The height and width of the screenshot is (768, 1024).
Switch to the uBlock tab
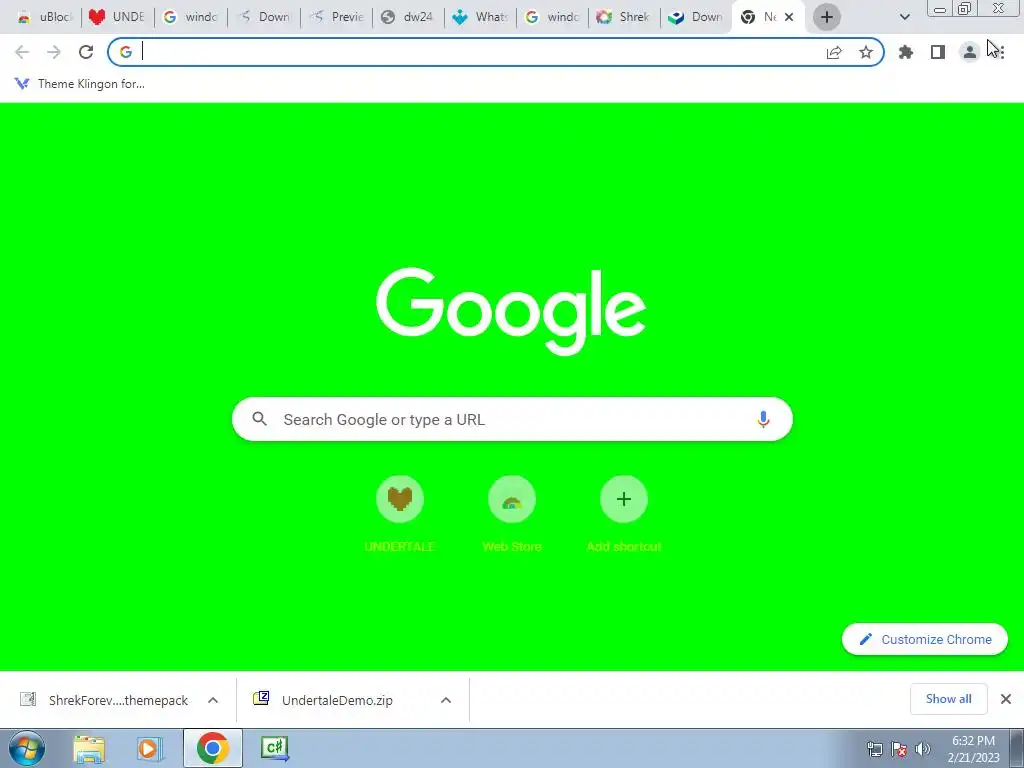pos(44,17)
